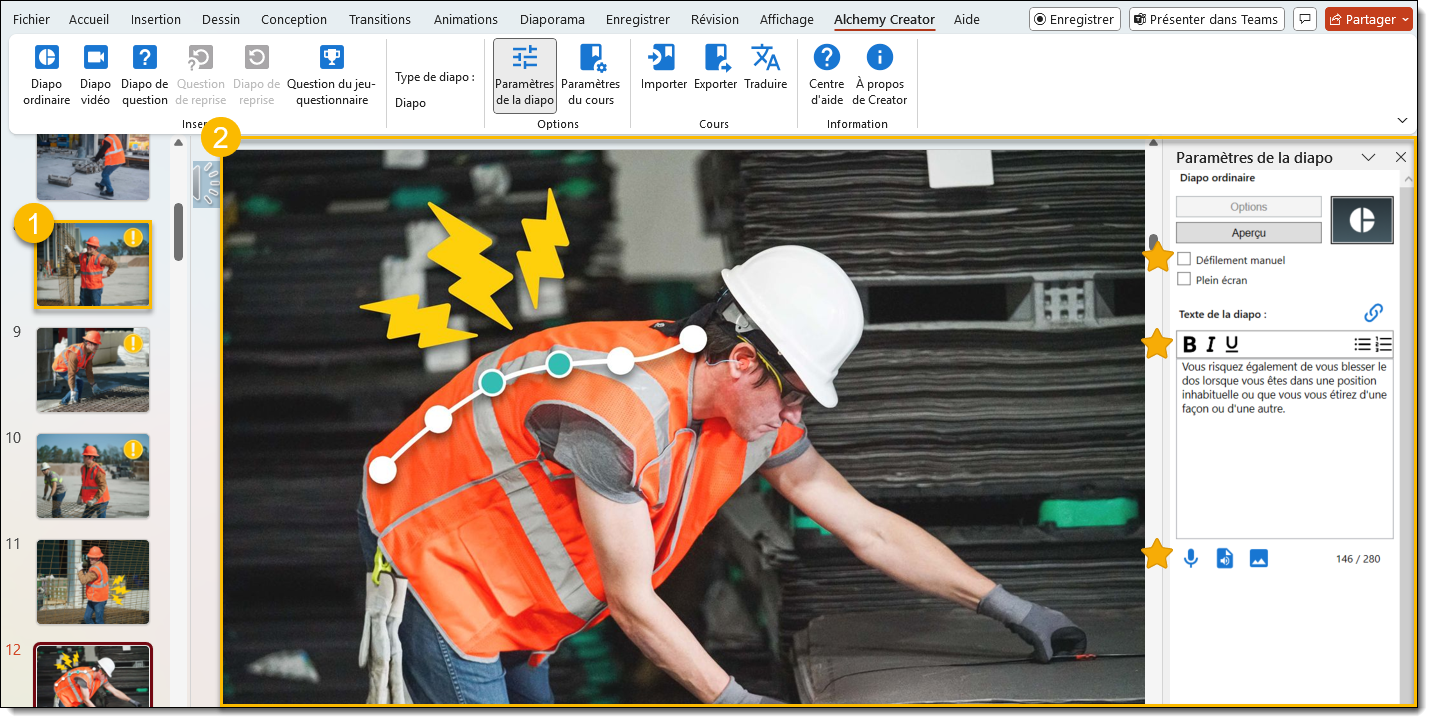The image size is (1433, 723).
Task: Open the Centre d'aide
Action: tap(826, 74)
